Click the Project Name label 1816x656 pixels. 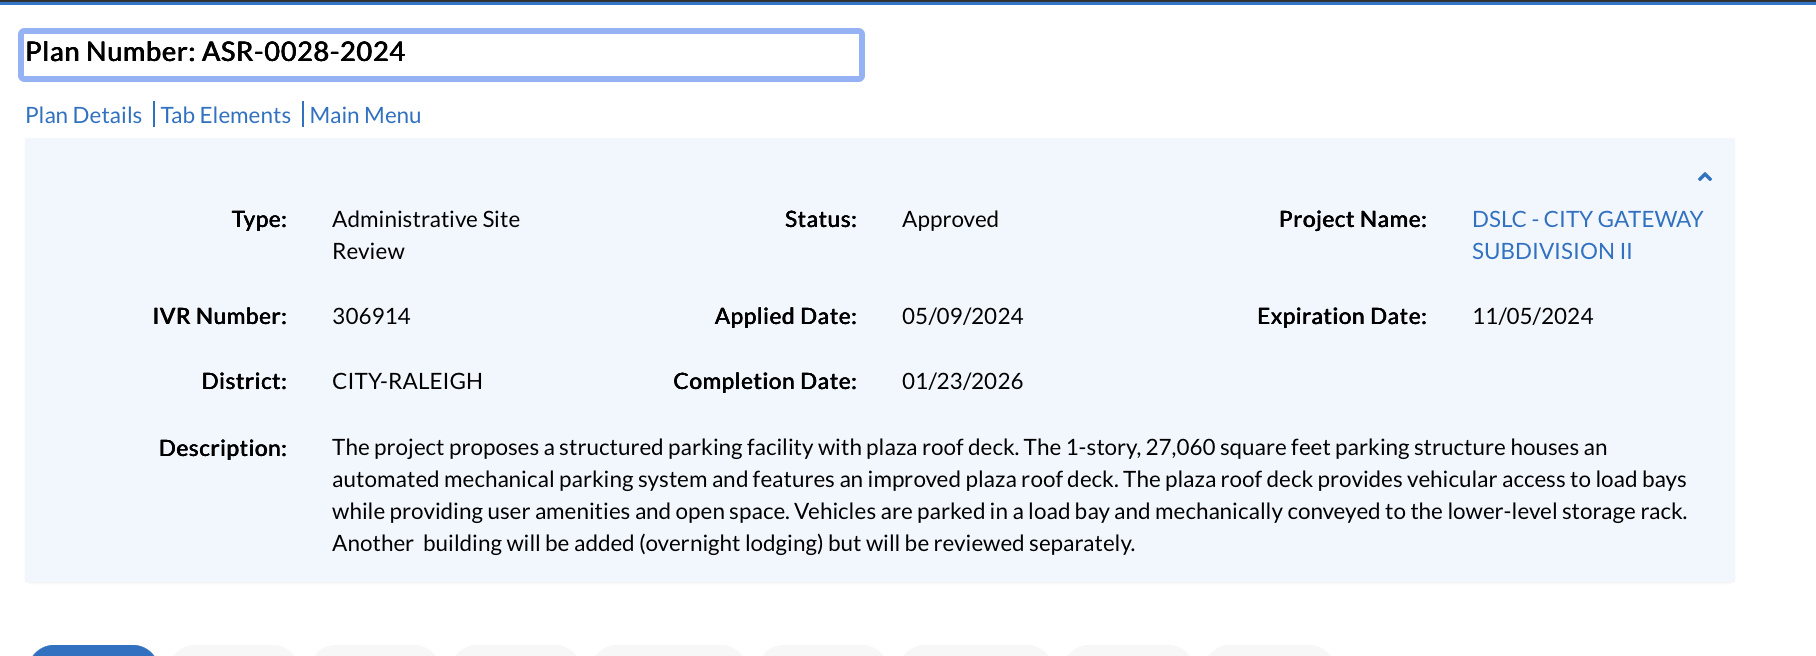pos(1353,219)
